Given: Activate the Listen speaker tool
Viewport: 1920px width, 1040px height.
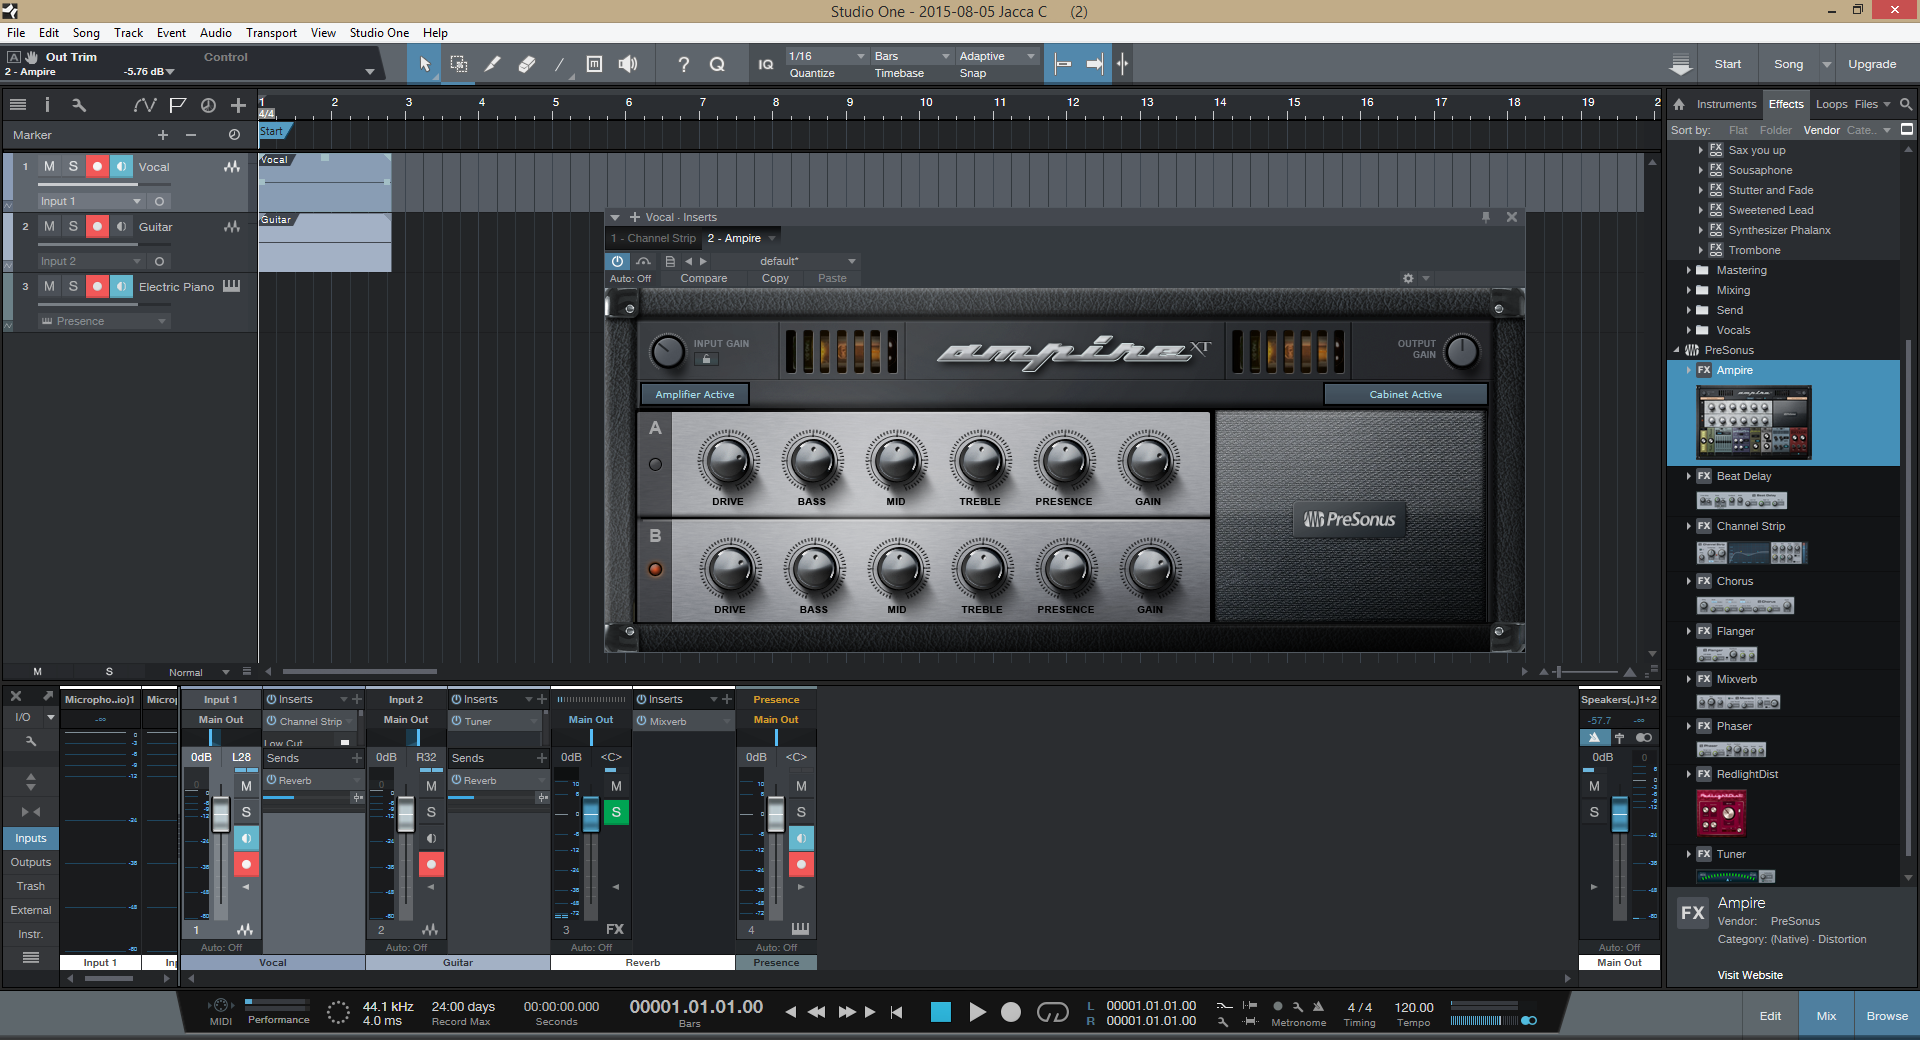Looking at the screenshot, I should tap(628, 64).
